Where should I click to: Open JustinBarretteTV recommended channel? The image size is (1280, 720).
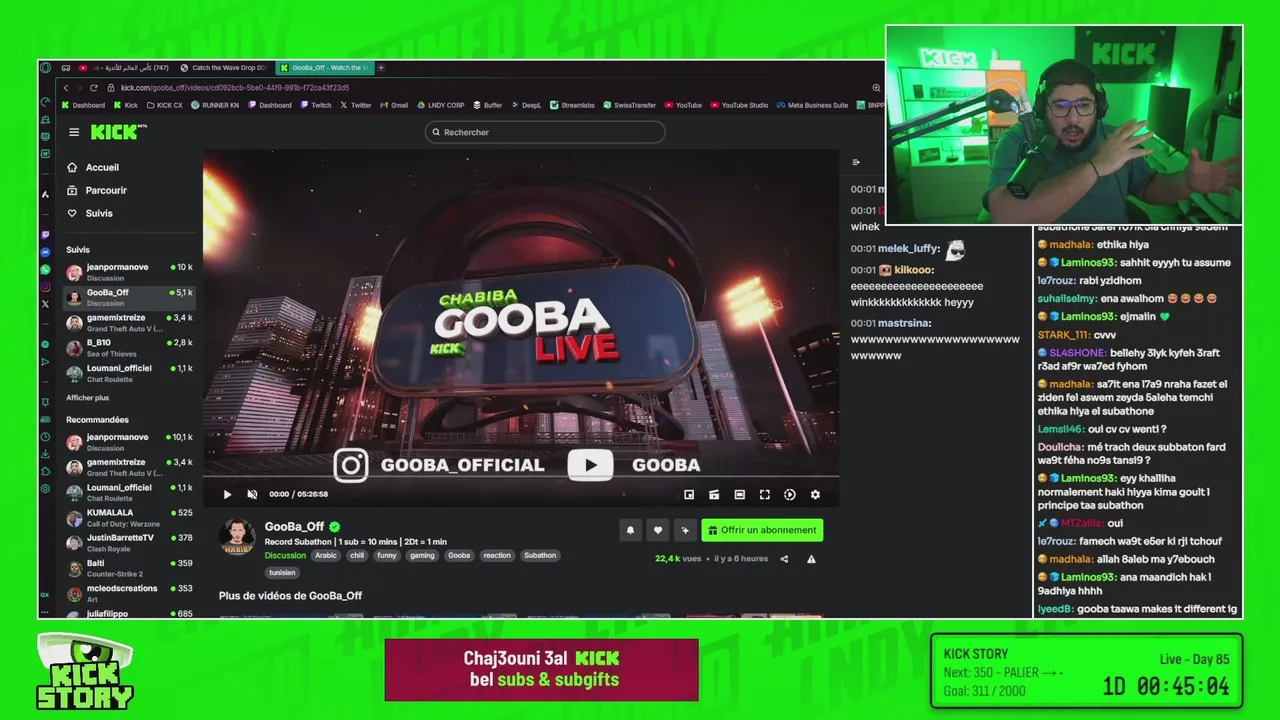point(129,542)
